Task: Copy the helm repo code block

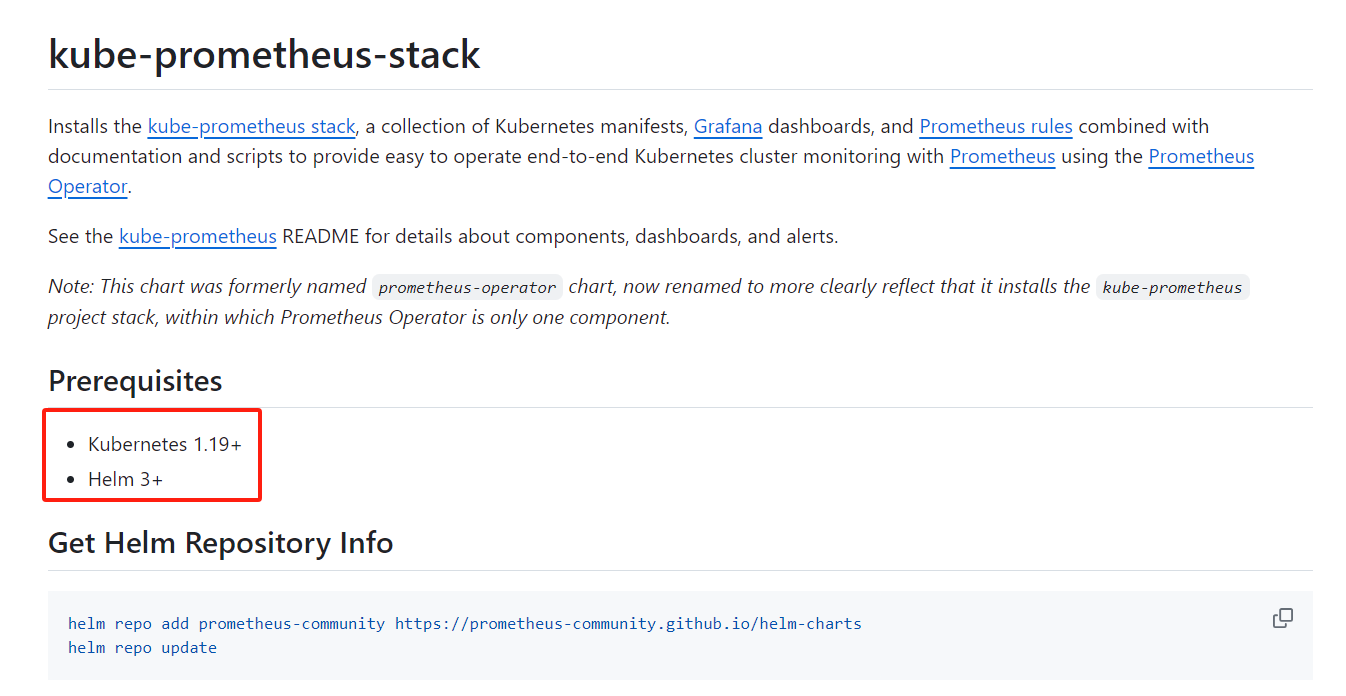Action: click(x=1282, y=618)
